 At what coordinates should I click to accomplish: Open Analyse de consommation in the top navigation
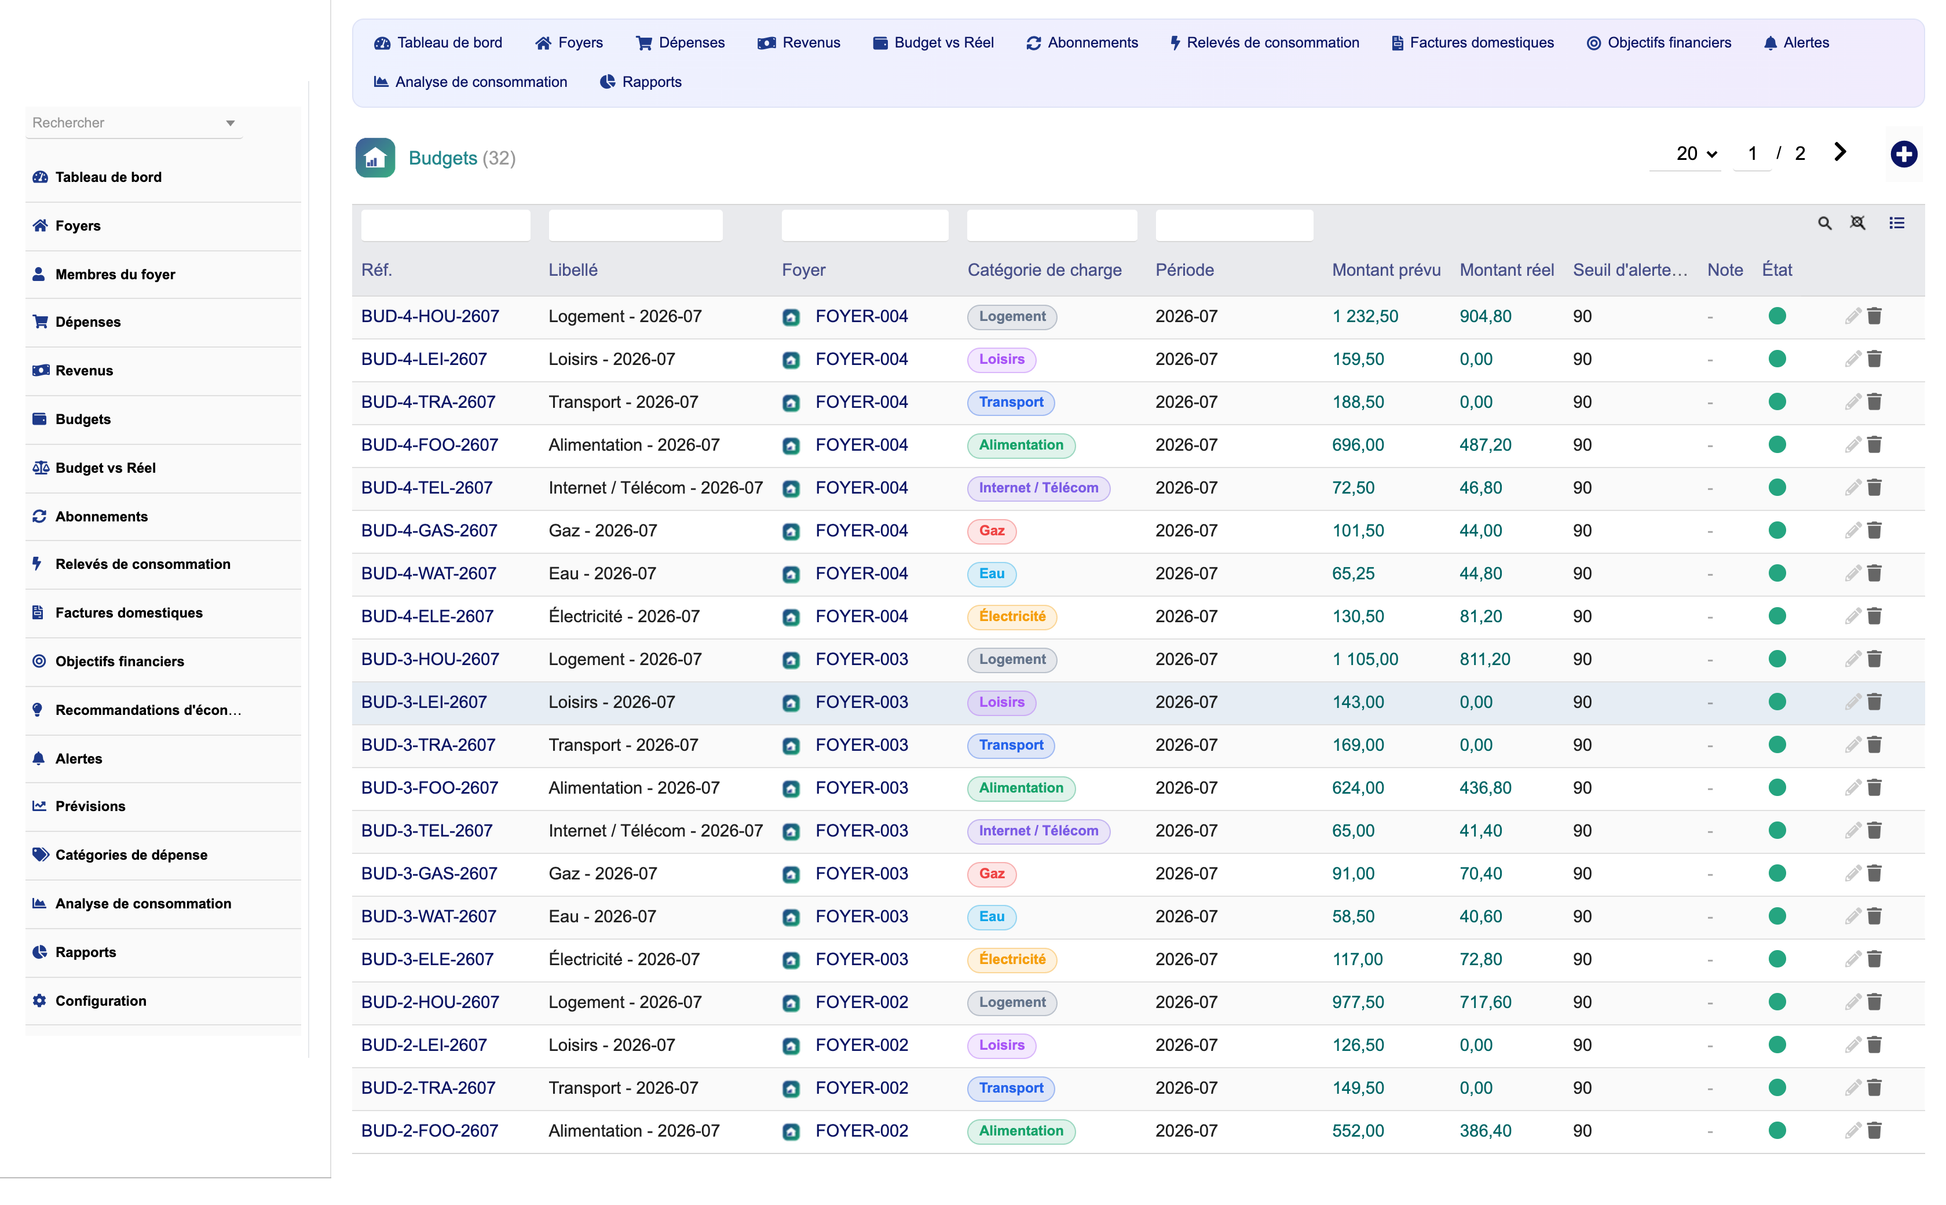(x=470, y=82)
